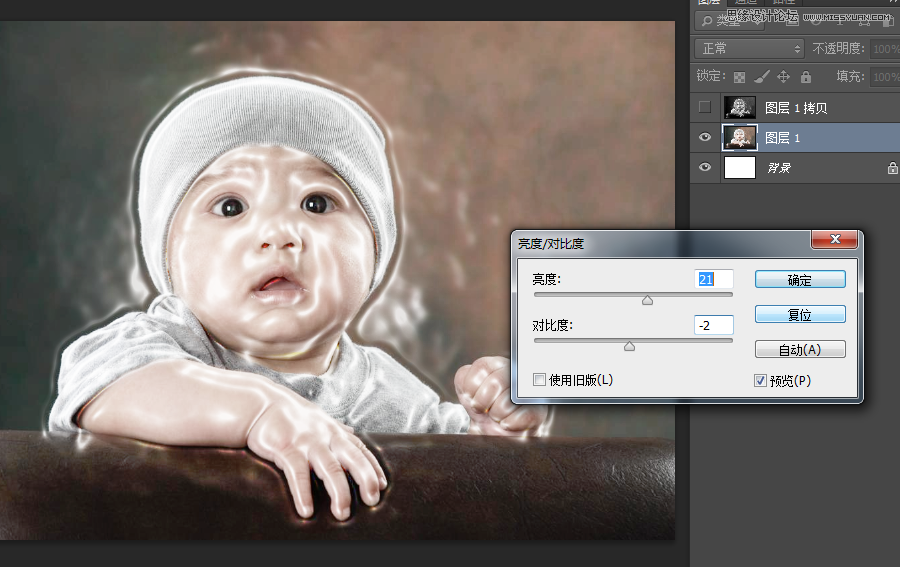
Task: Click the 对比度 value field
Action: click(713, 325)
